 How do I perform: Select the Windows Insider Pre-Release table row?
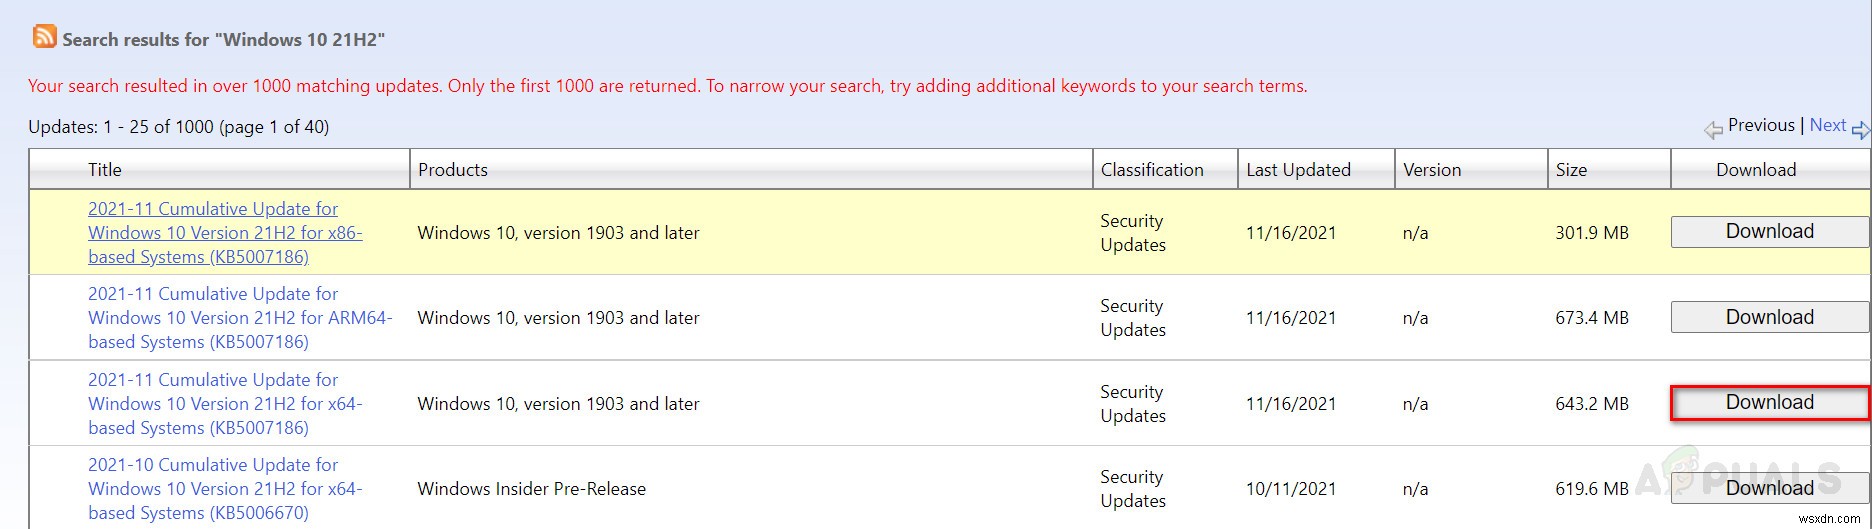949,489
